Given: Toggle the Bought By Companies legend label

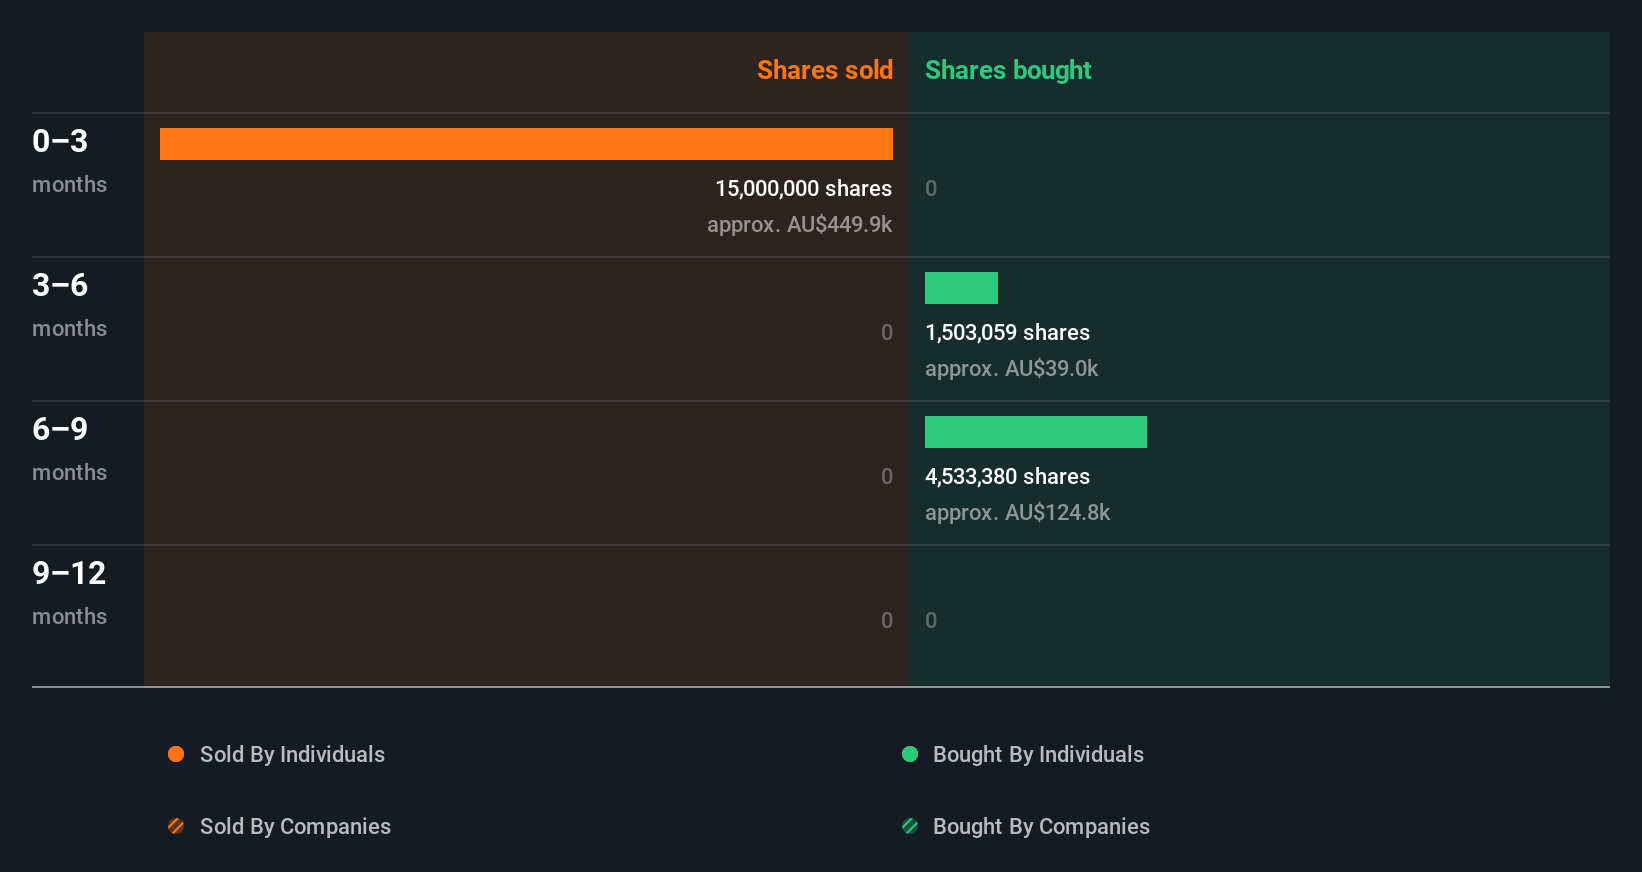Looking at the screenshot, I should tap(1041, 826).
